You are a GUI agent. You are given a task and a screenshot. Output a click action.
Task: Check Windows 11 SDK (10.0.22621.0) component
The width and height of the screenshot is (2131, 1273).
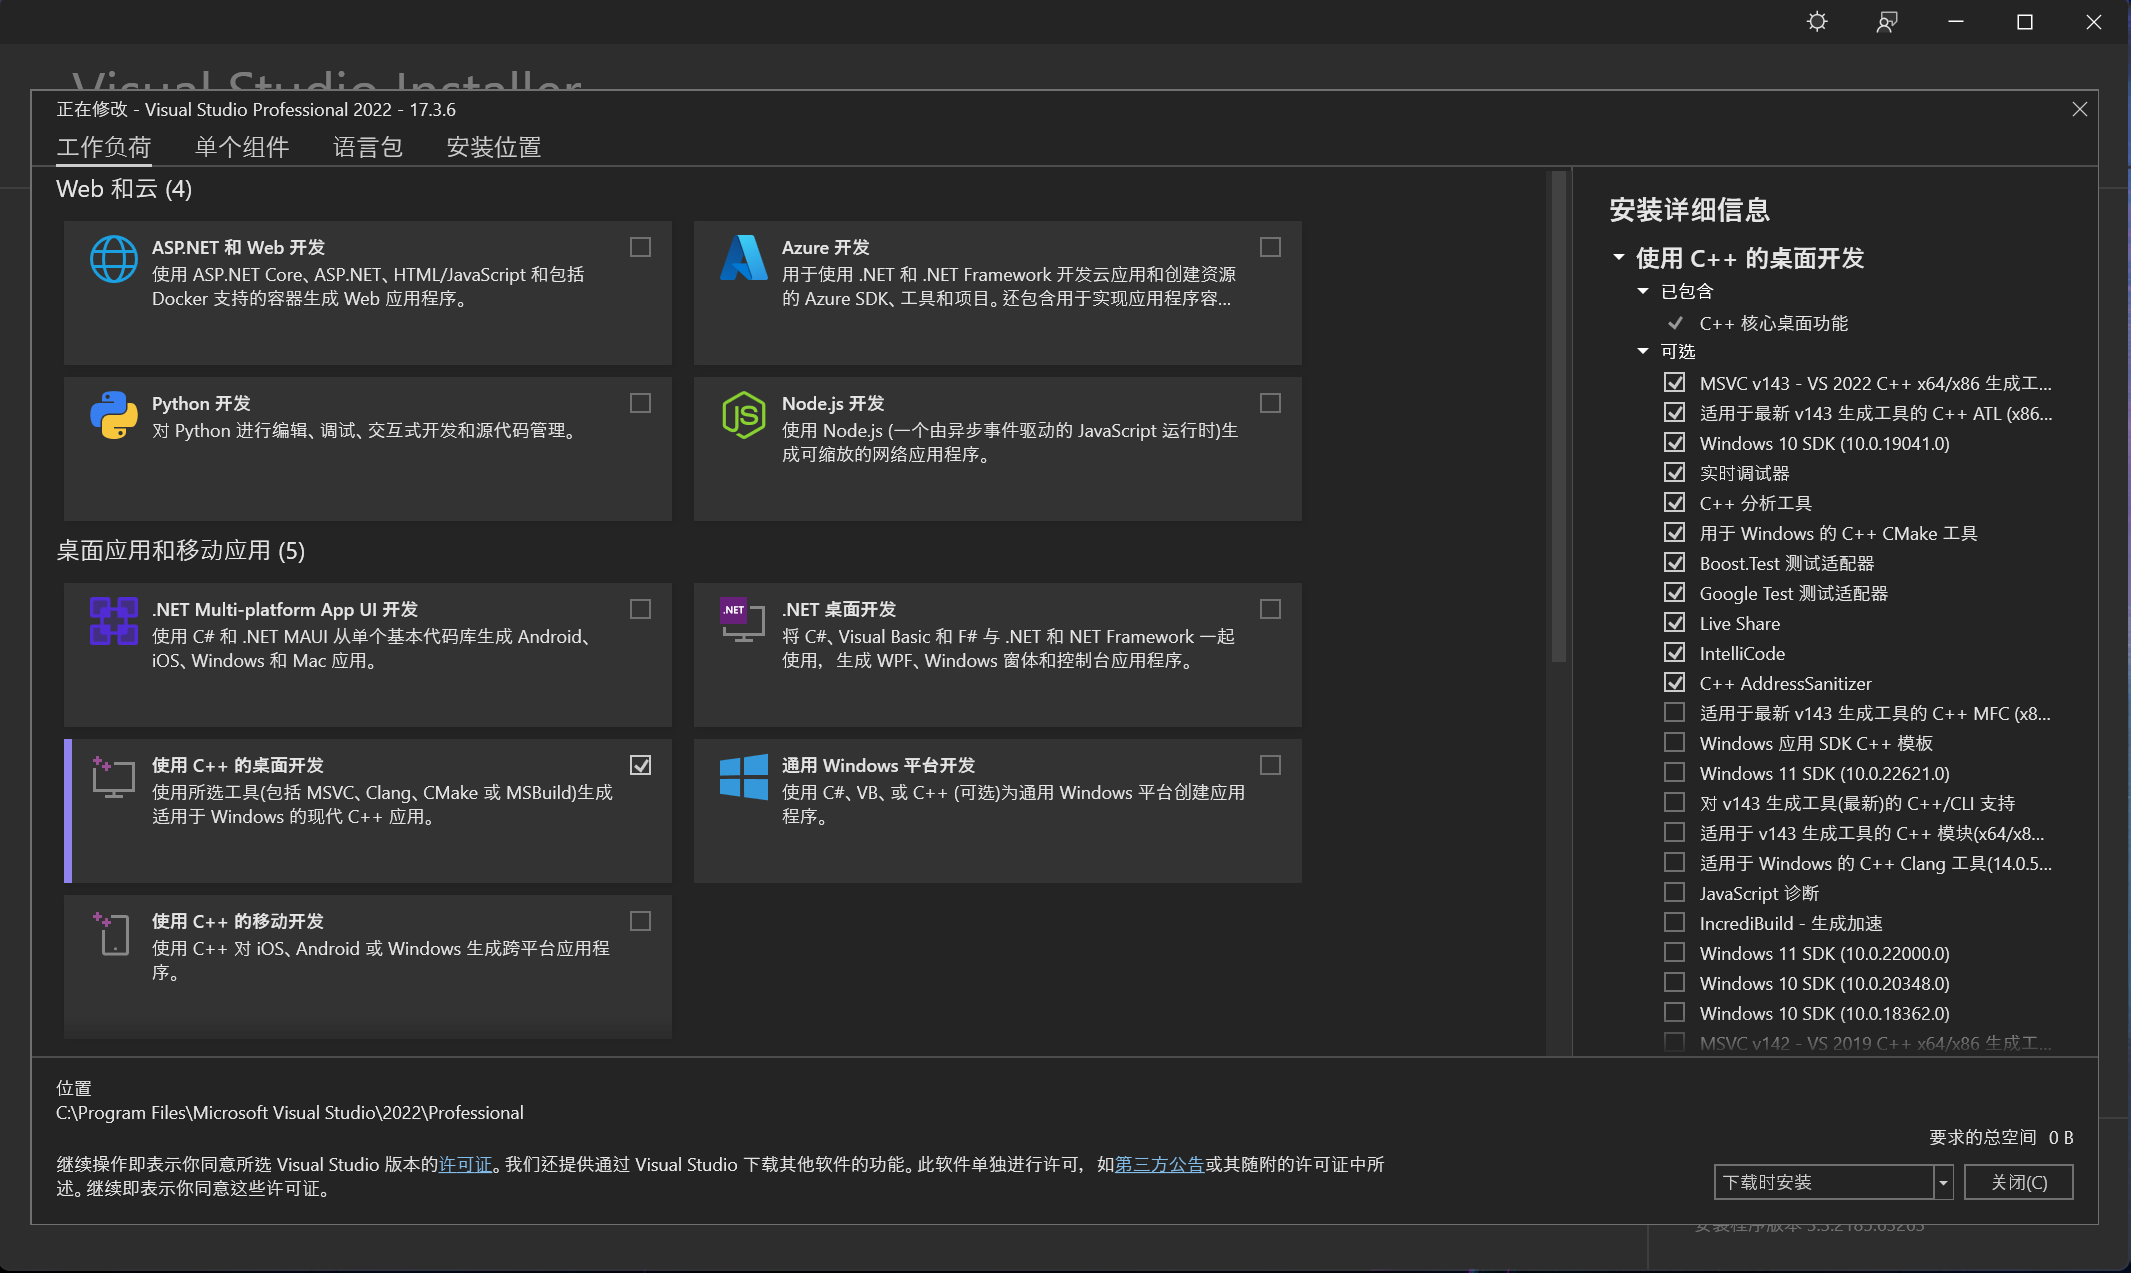[1675, 772]
